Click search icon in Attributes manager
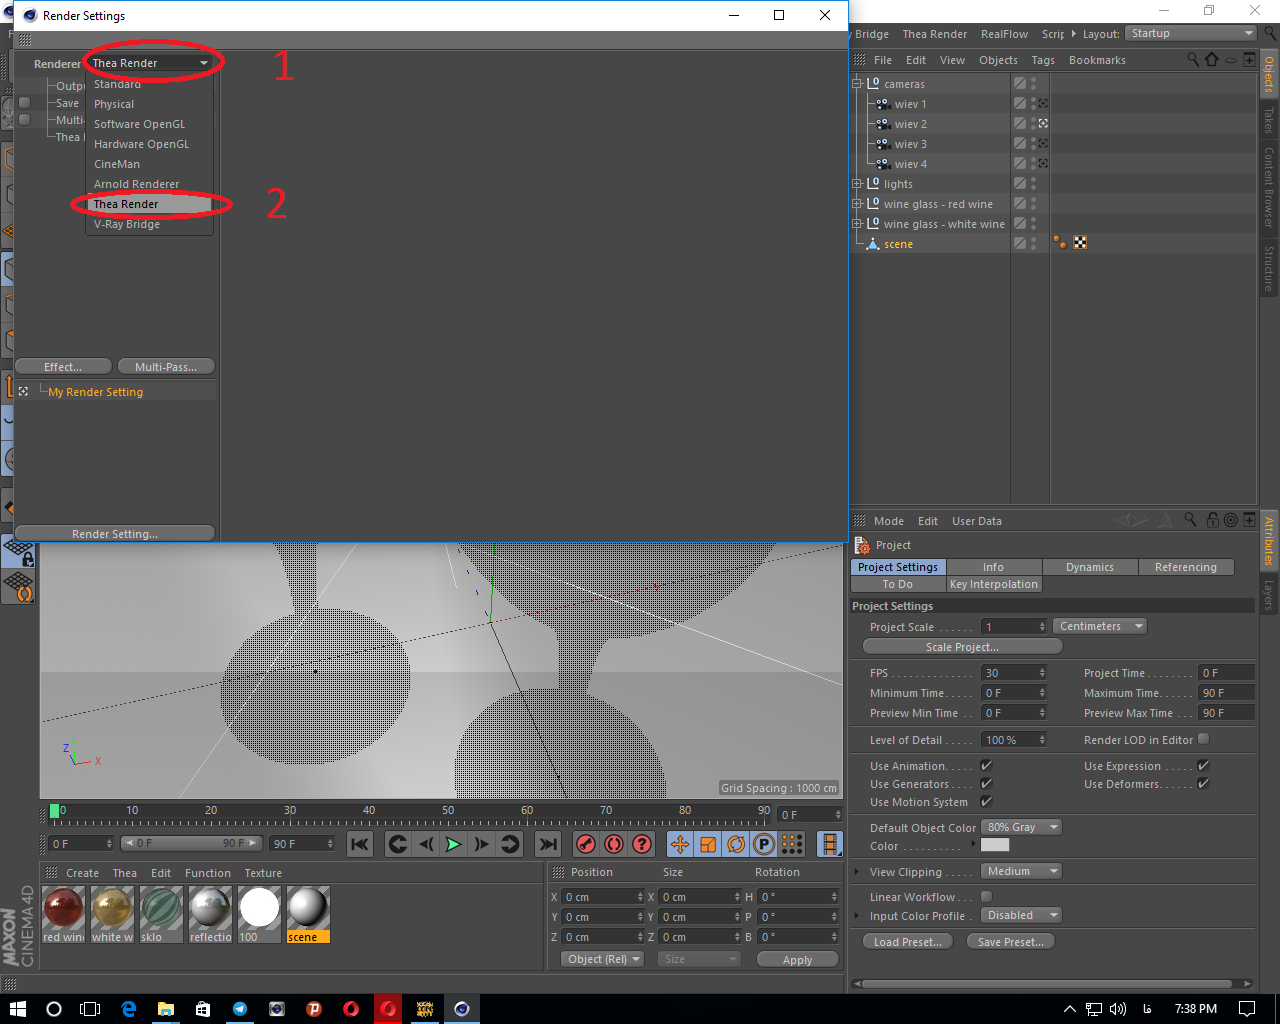 point(1190,520)
